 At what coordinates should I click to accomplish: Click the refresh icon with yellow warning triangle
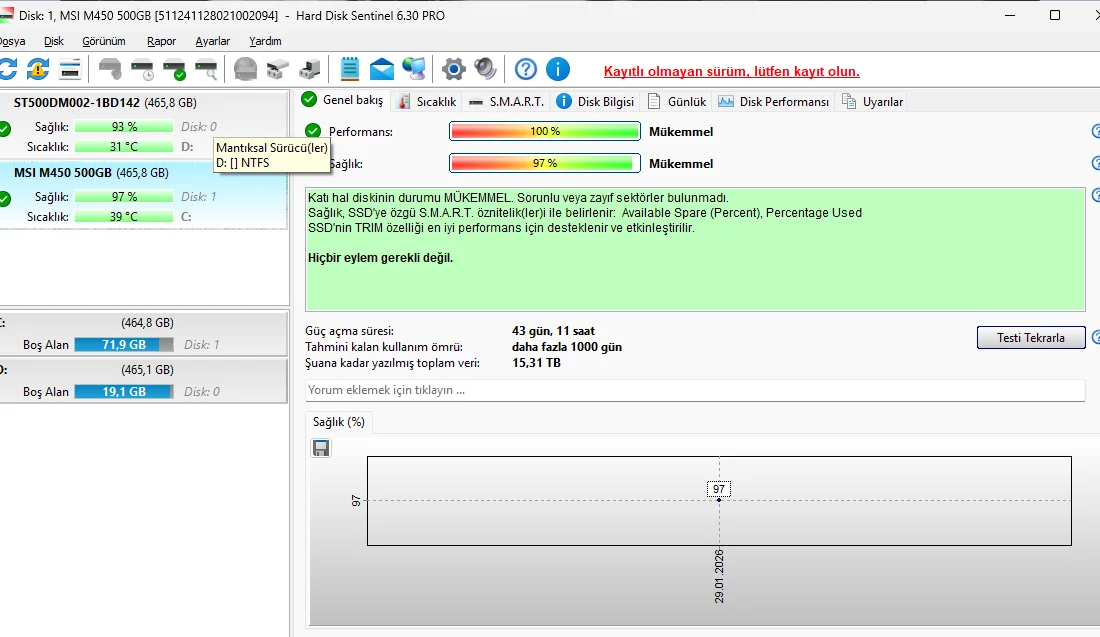tap(38, 69)
